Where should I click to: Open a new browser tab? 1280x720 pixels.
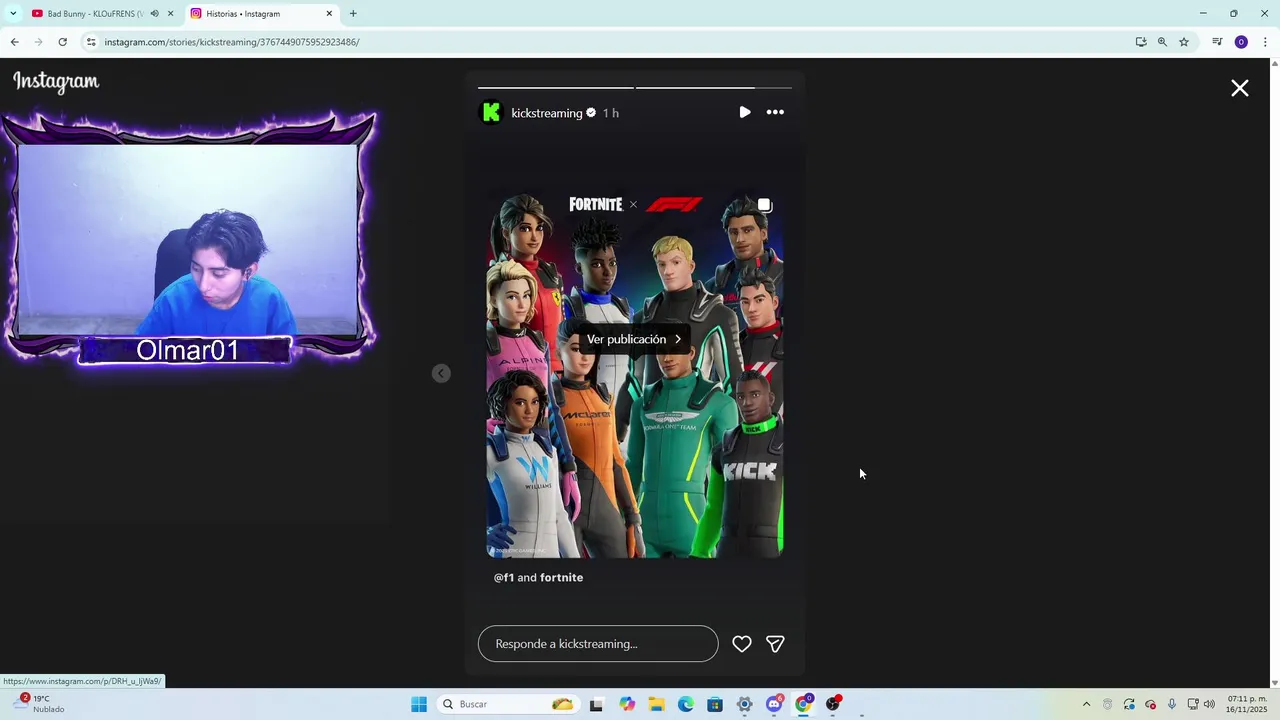pyautogui.click(x=353, y=14)
